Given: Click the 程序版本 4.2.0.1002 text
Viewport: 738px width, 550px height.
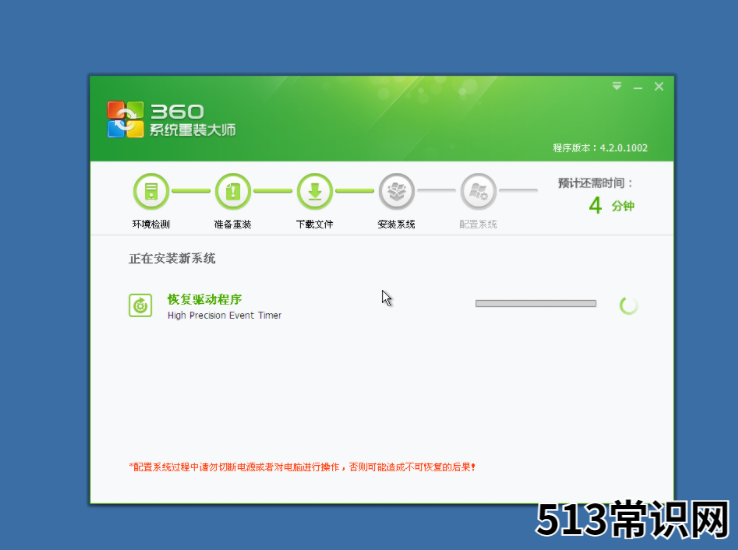Looking at the screenshot, I should (x=600, y=148).
